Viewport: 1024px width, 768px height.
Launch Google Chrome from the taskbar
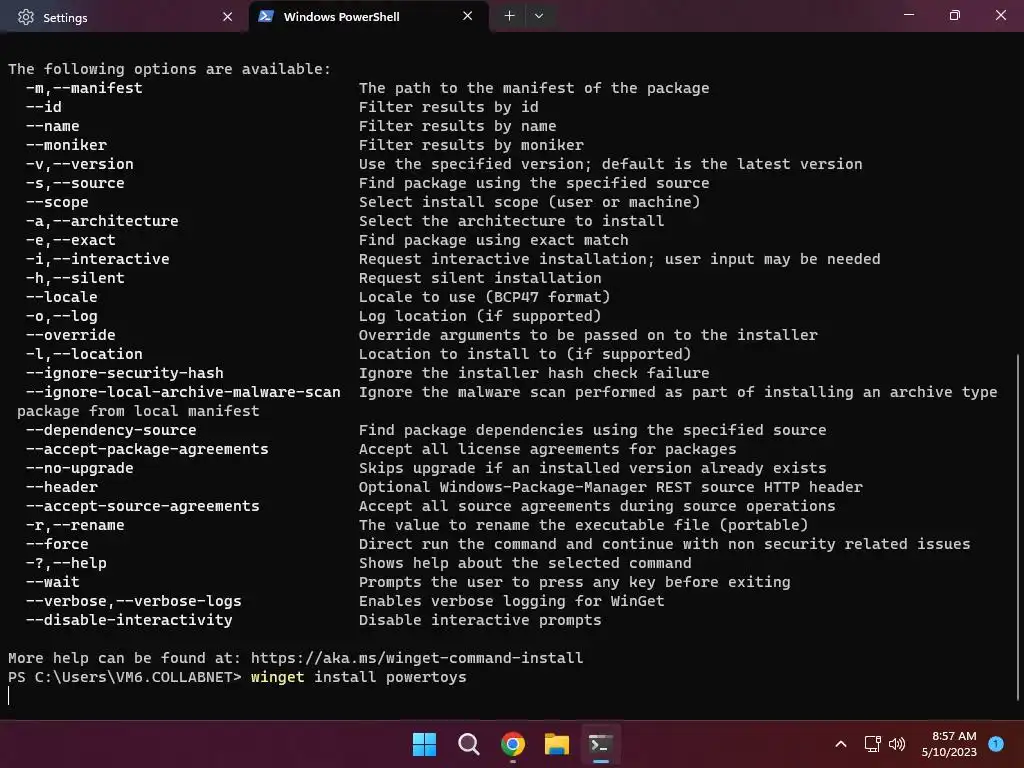pyautogui.click(x=513, y=744)
